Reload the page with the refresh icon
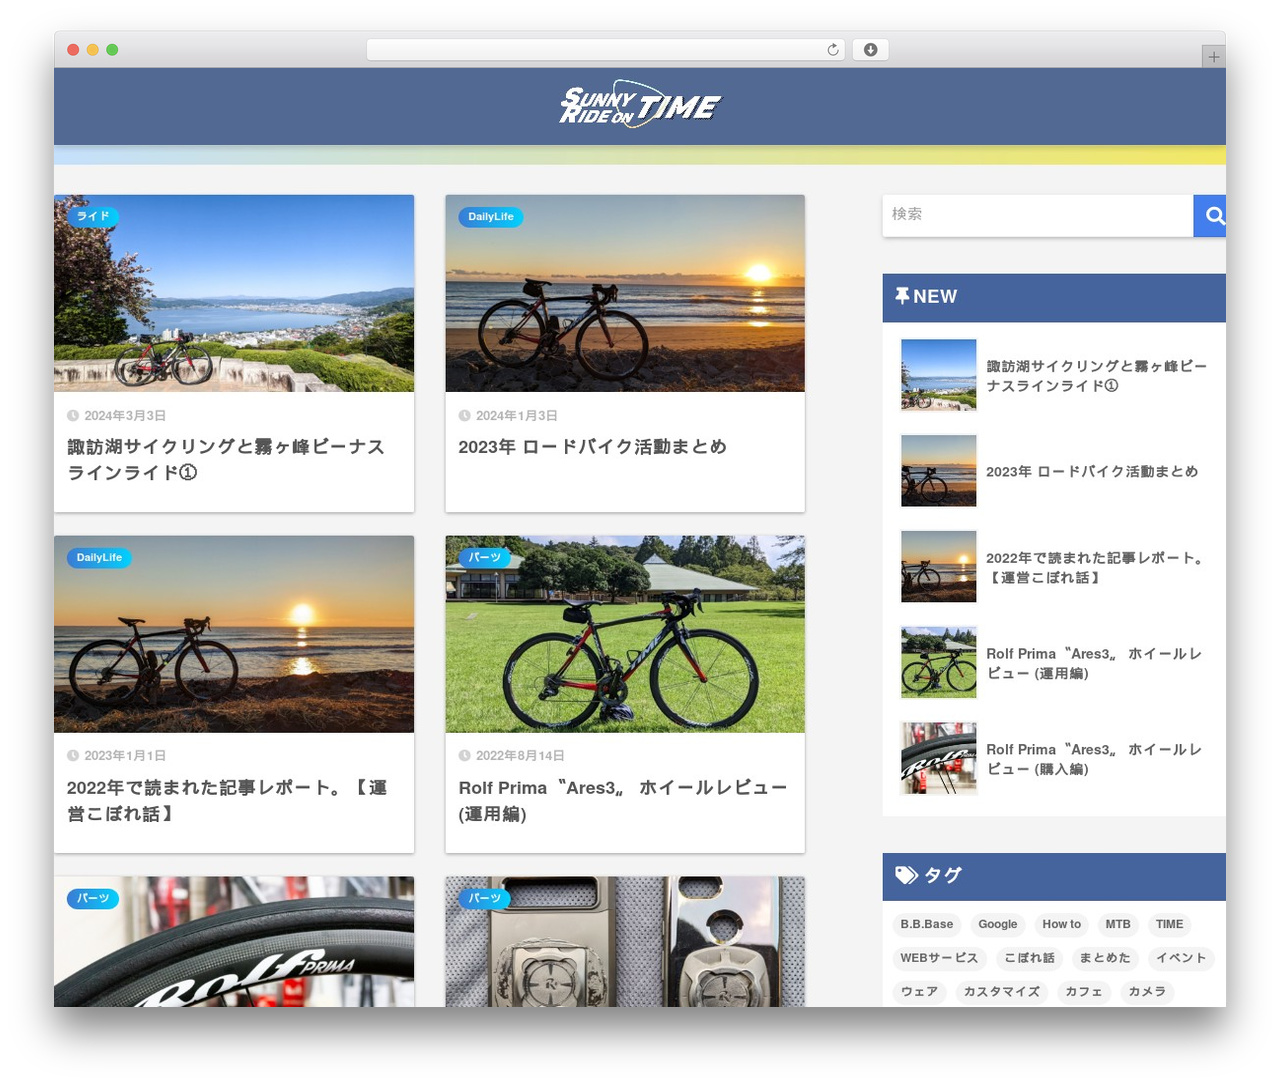The width and height of the screenshot is (1280, 1084). coord(833,50)
